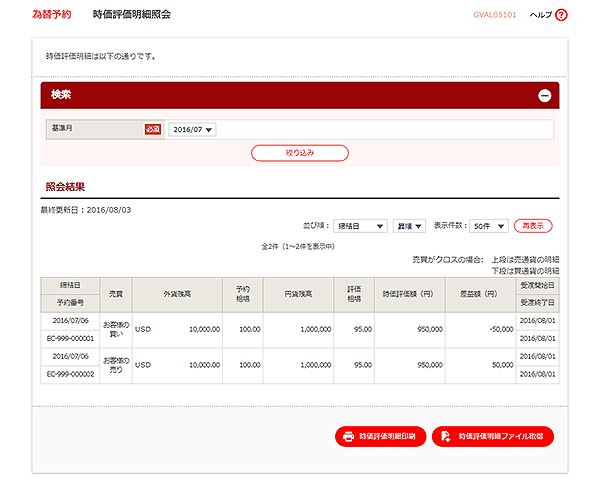Click the 受渡開始日 column header

pyautogui.click(x=537, y=286)
